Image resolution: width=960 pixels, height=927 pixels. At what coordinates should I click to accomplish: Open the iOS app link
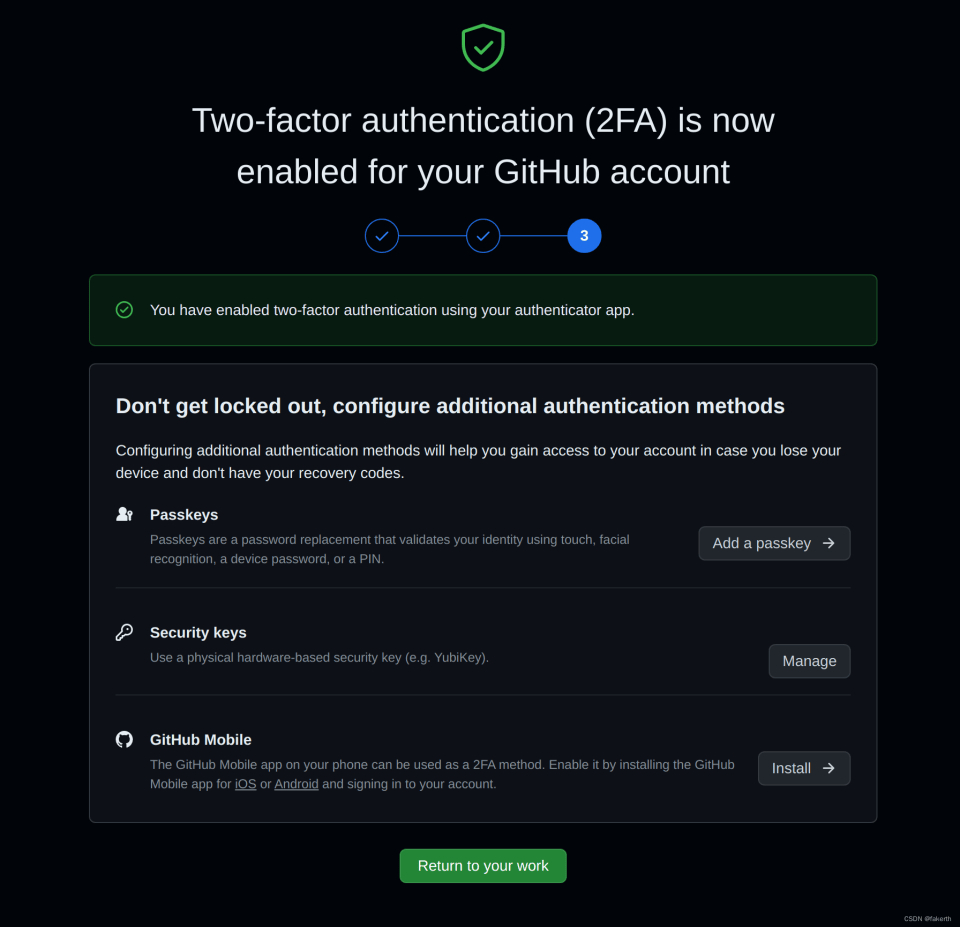coord(245,784)
